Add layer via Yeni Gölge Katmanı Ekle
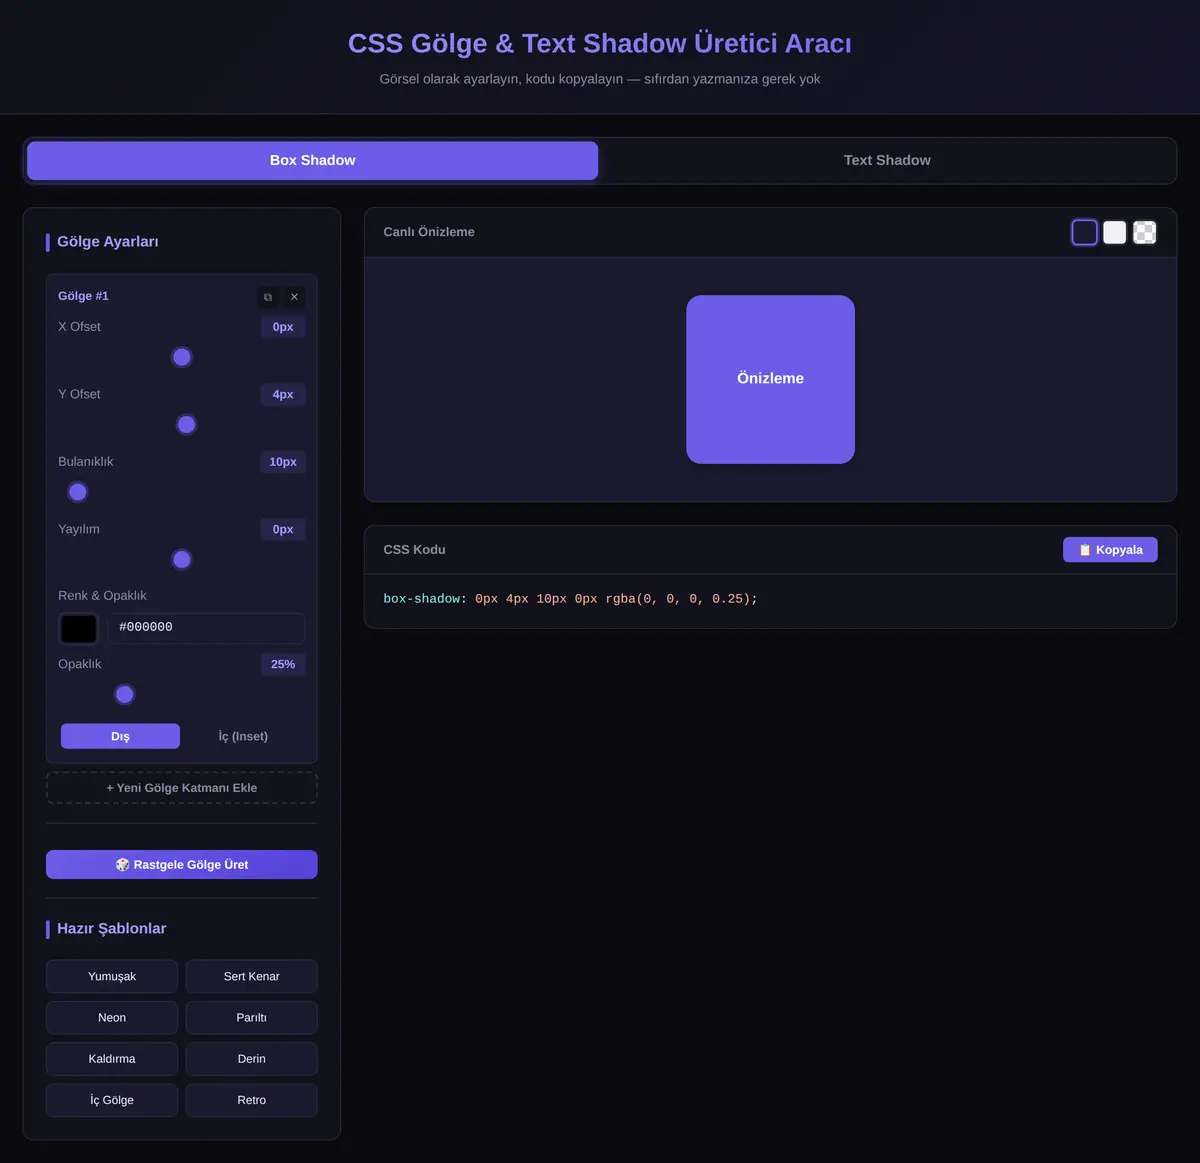 [182, 788]
